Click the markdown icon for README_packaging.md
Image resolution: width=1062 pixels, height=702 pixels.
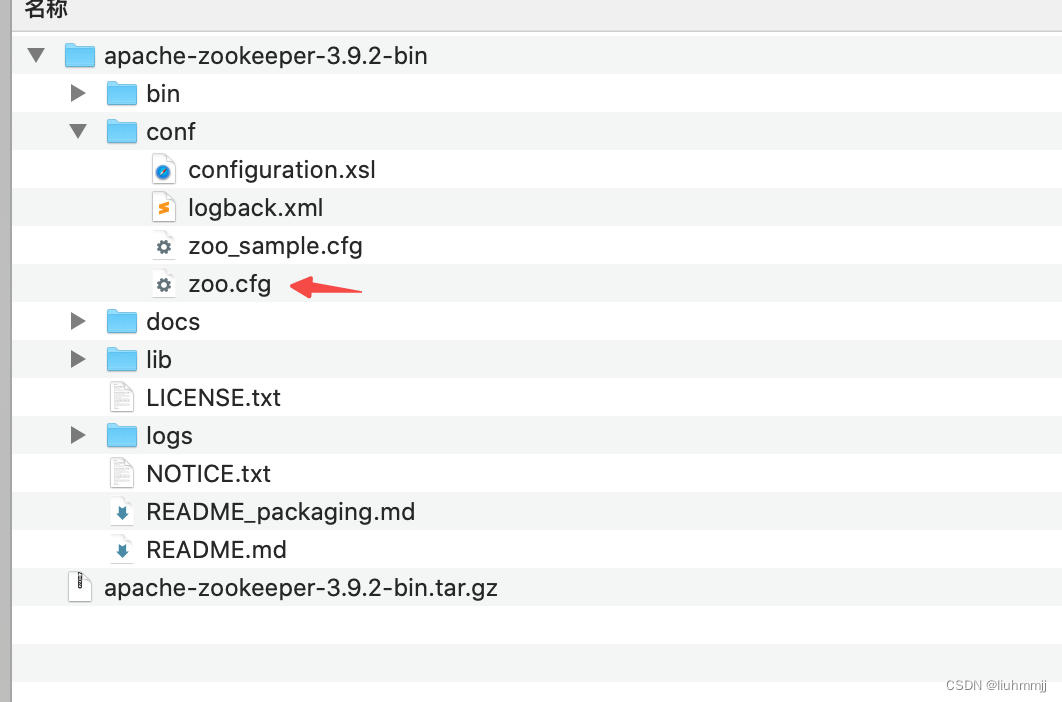coord(121,511)
